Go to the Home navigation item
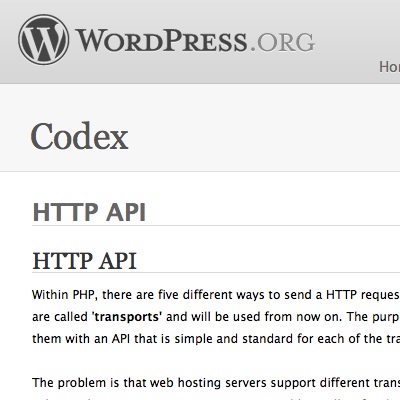 [x=389, y=67]
